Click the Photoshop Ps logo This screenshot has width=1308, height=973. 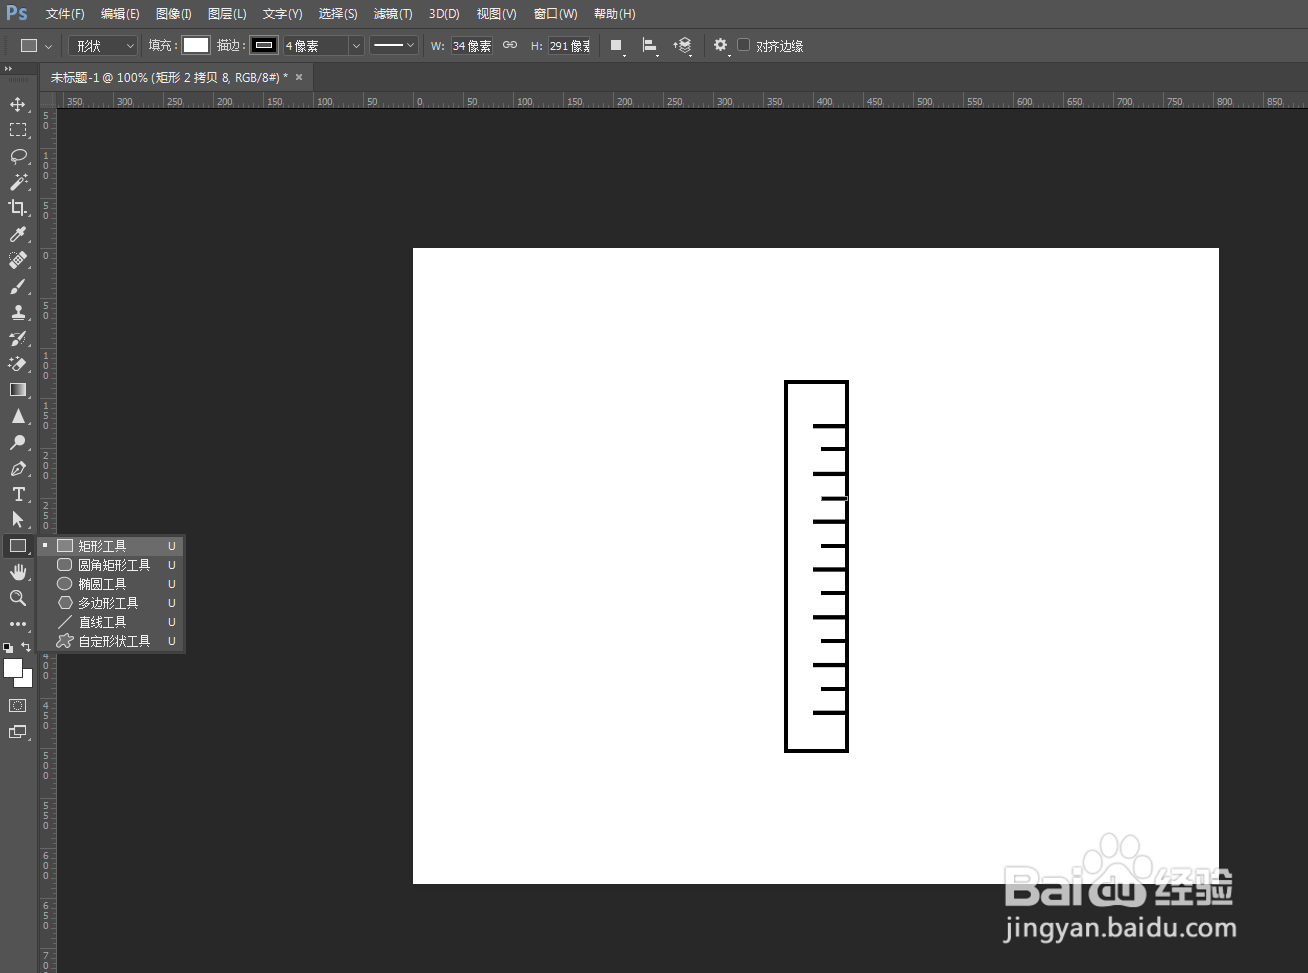click(x=17, y=14)
